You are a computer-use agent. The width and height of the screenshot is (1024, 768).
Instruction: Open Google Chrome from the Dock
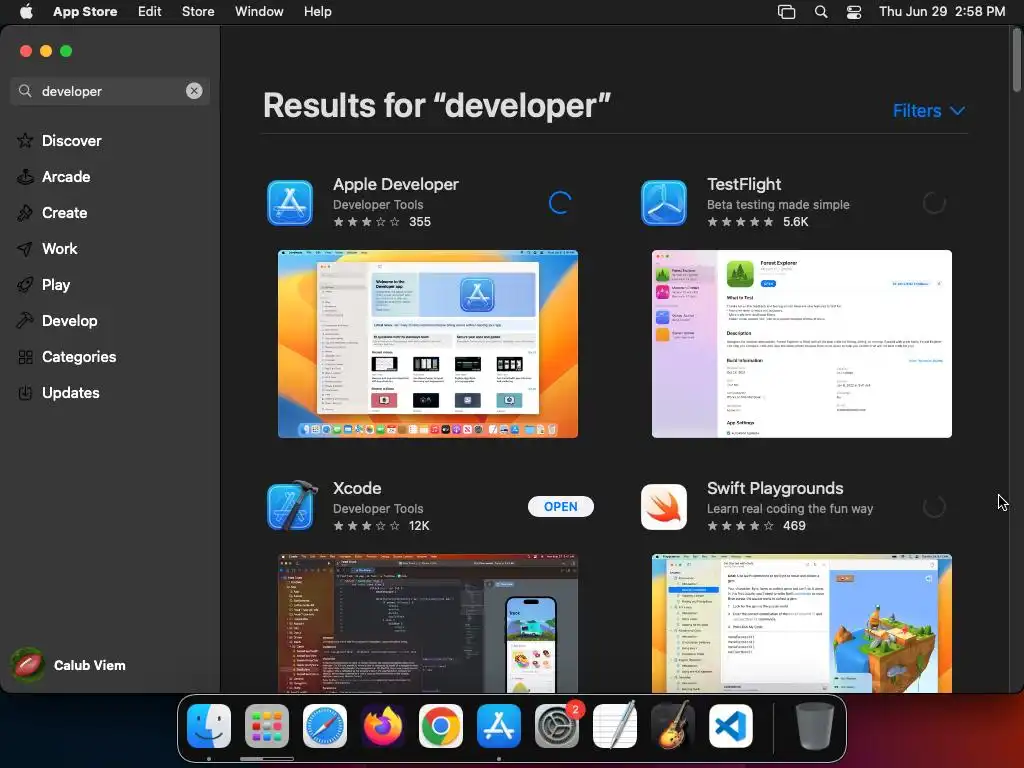click(441, 726)
